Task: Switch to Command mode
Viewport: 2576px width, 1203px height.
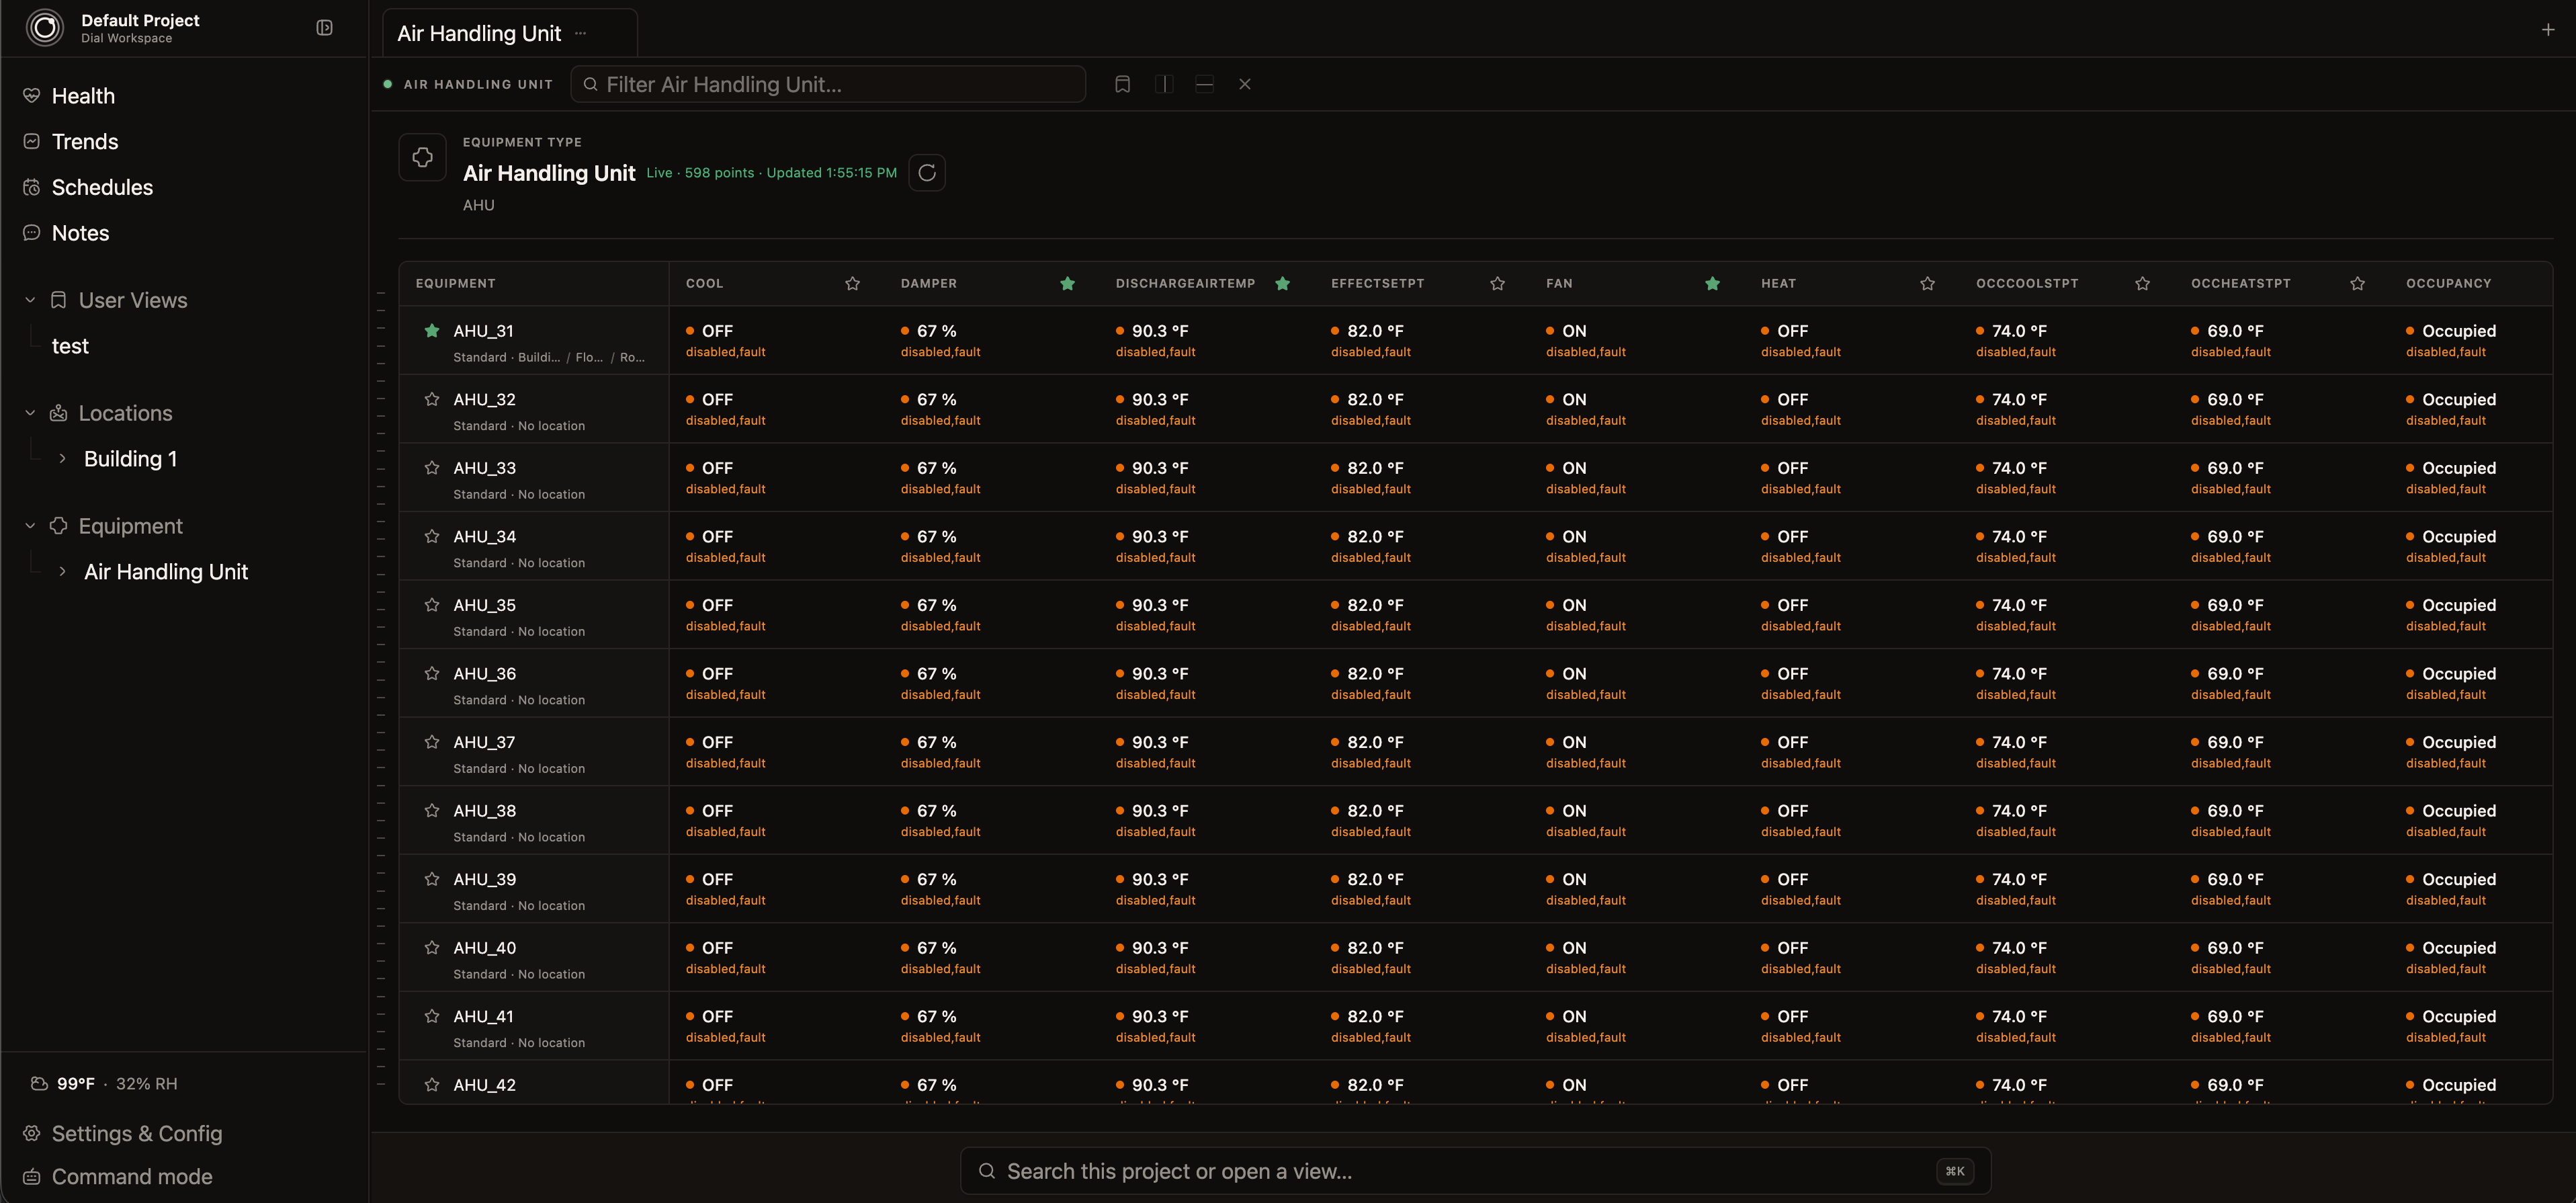Action: 131,1177
